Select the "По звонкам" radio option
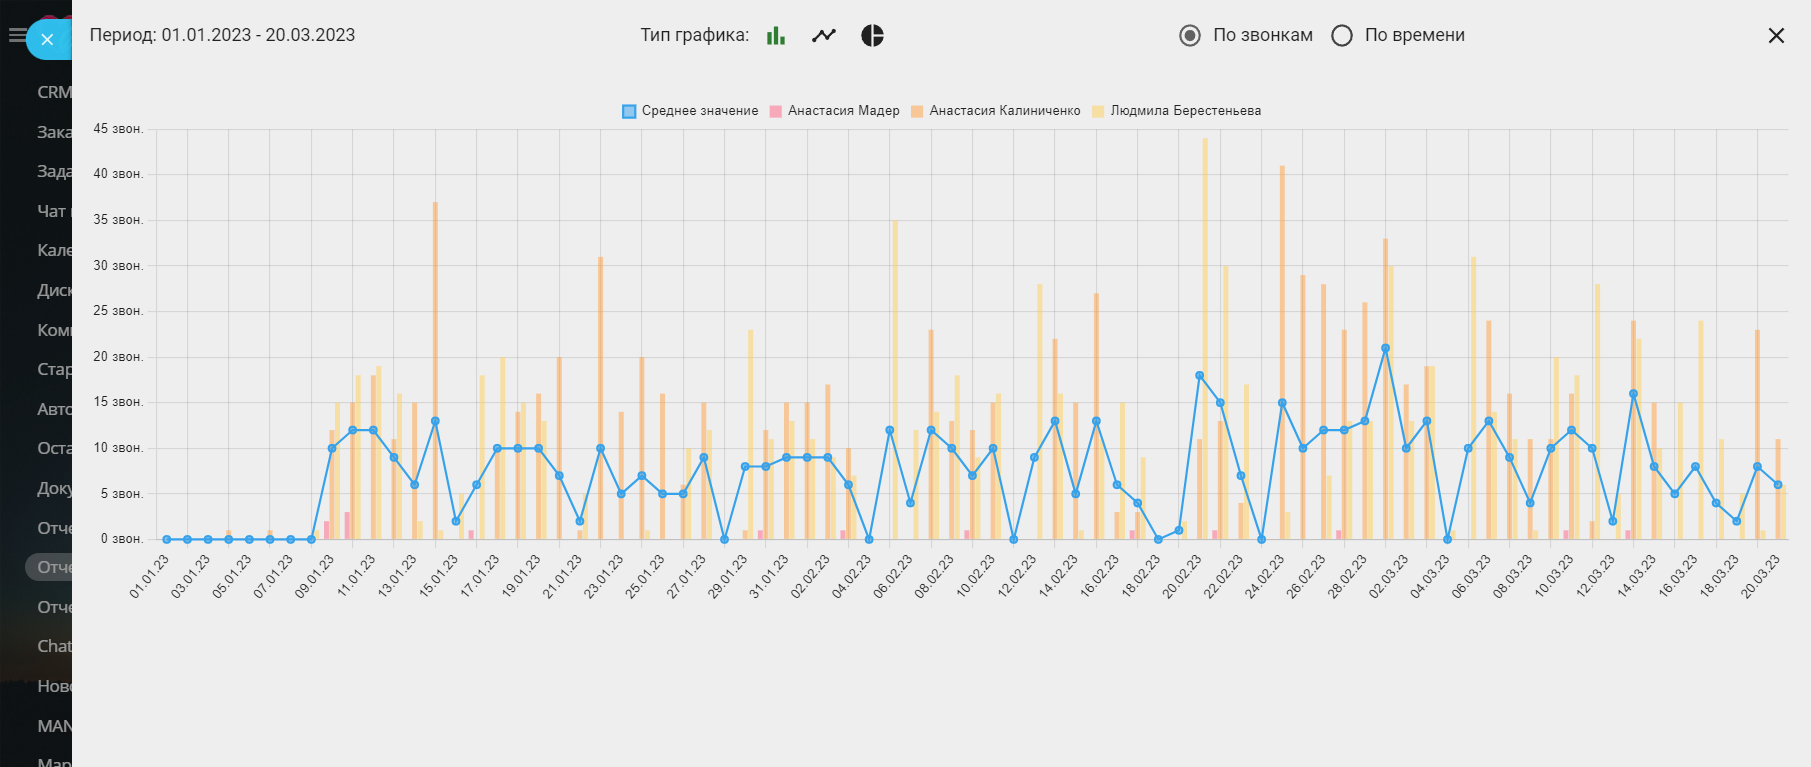 point(1190,36)
